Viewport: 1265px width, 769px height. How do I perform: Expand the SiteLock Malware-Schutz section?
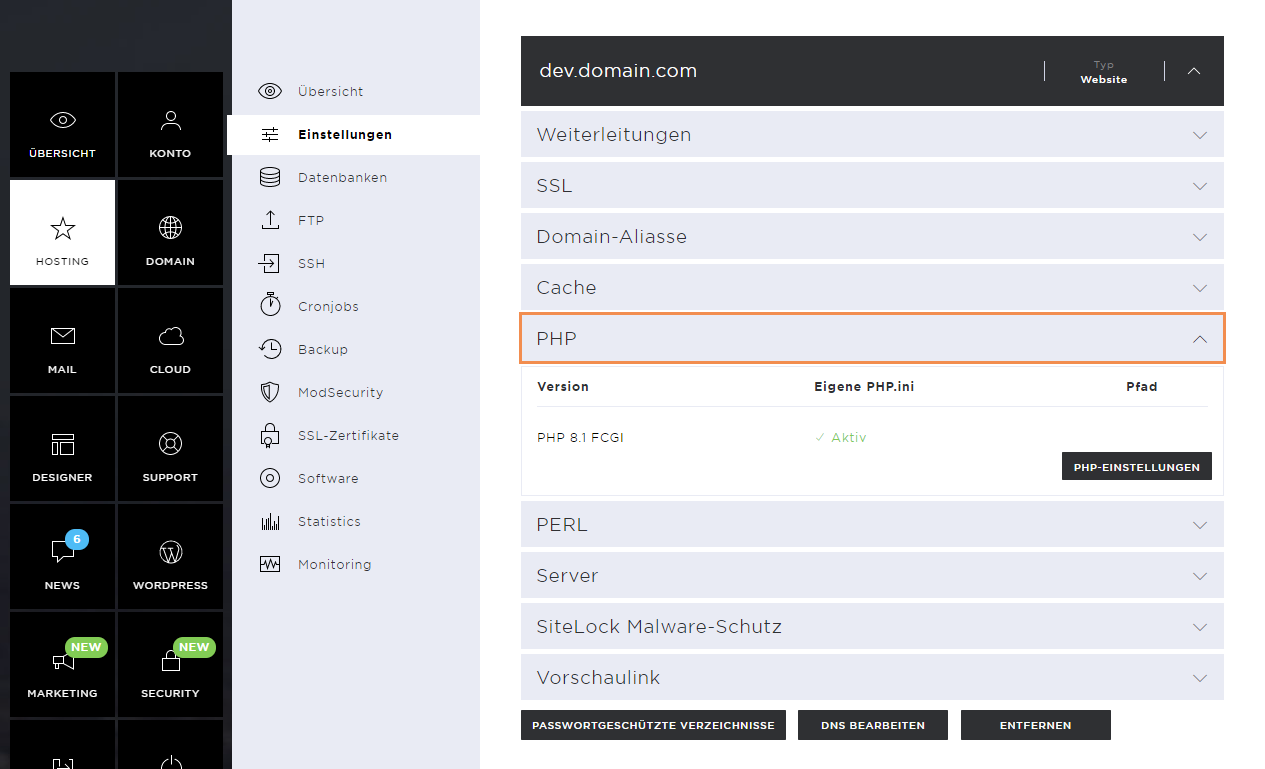[x=872, y=627]
